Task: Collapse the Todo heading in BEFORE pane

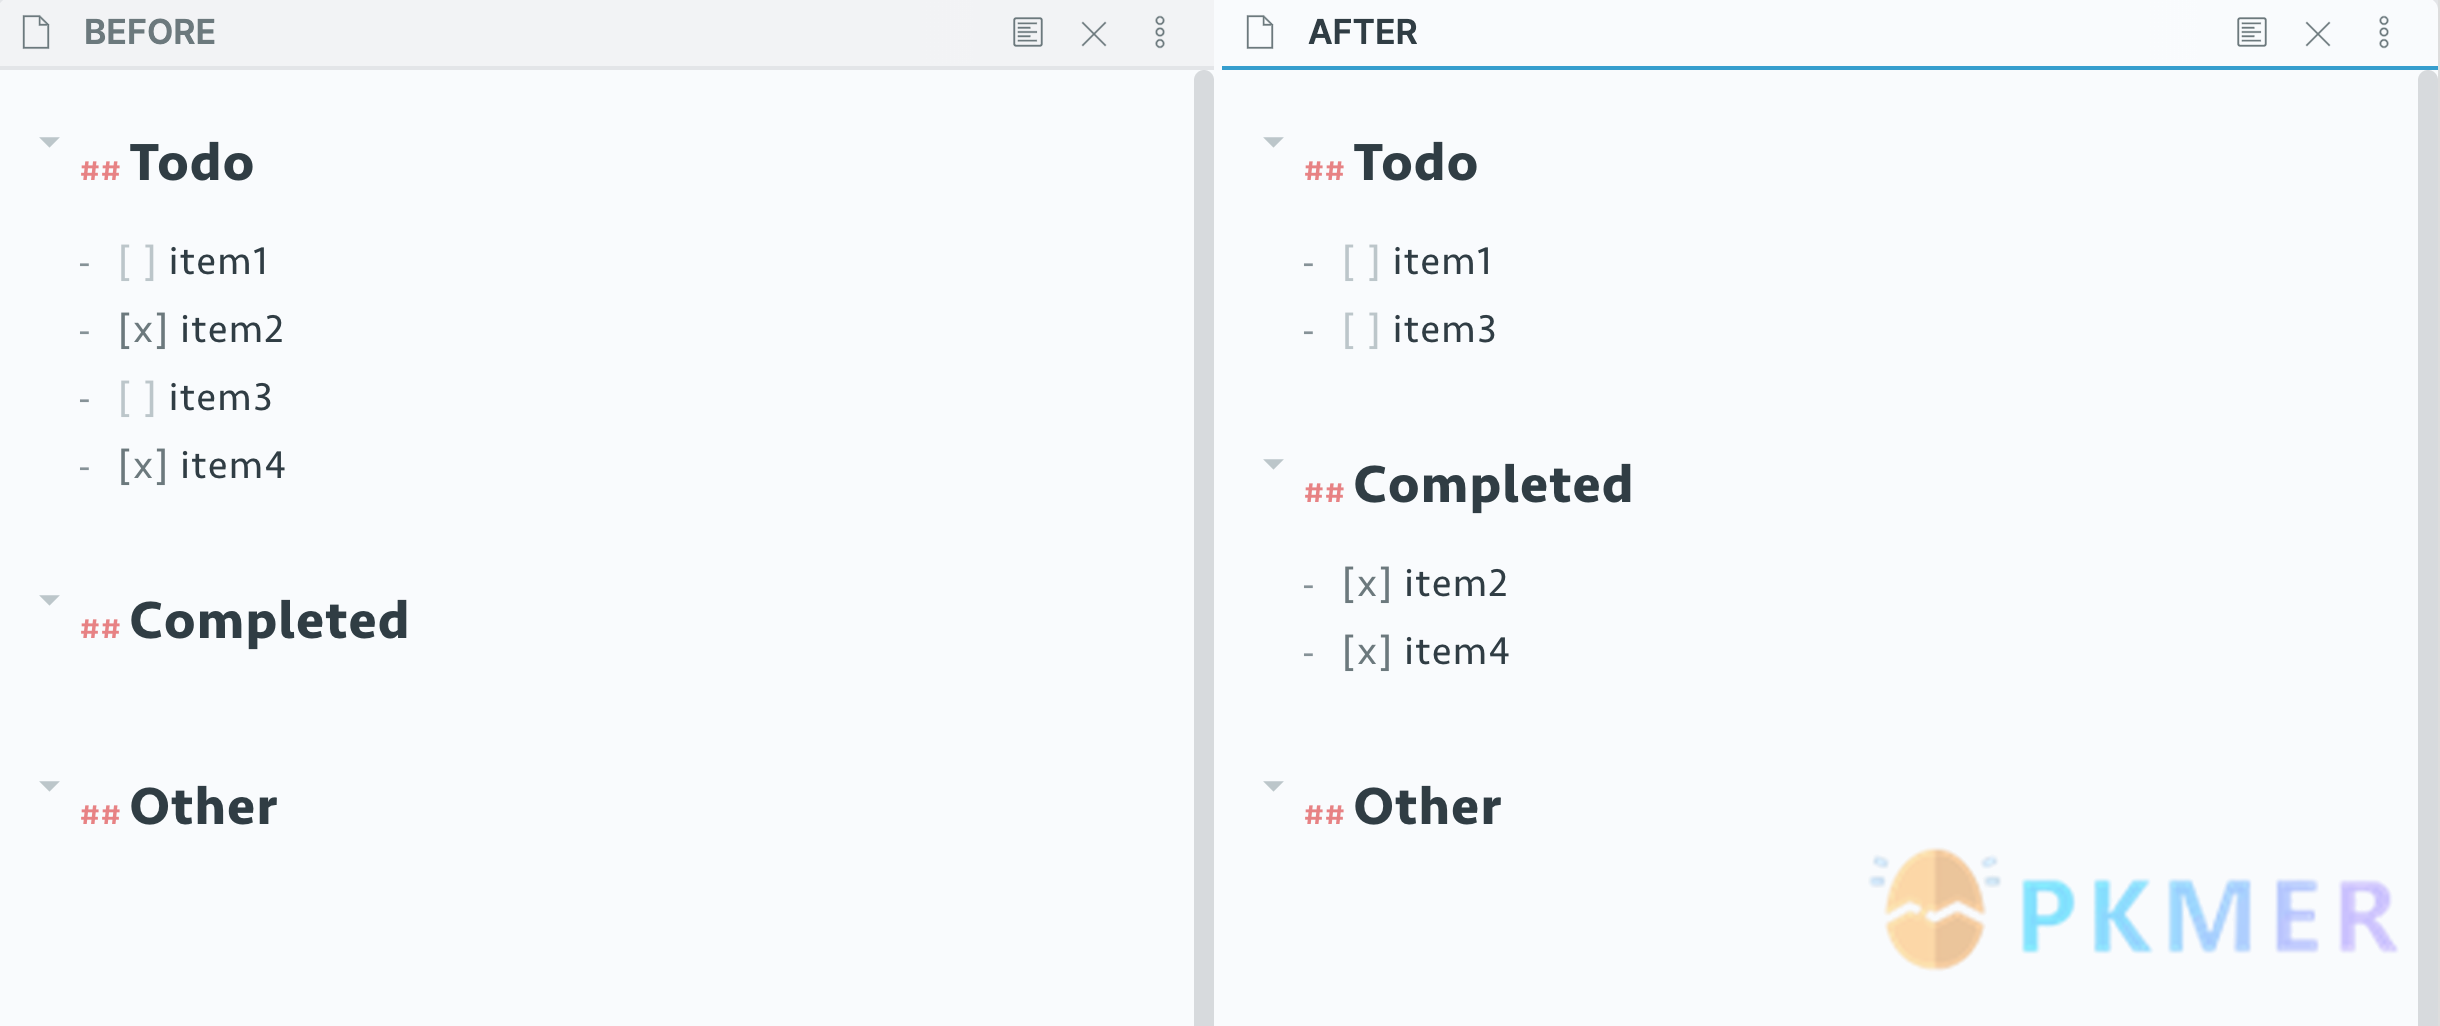Action: pos(49,142)
